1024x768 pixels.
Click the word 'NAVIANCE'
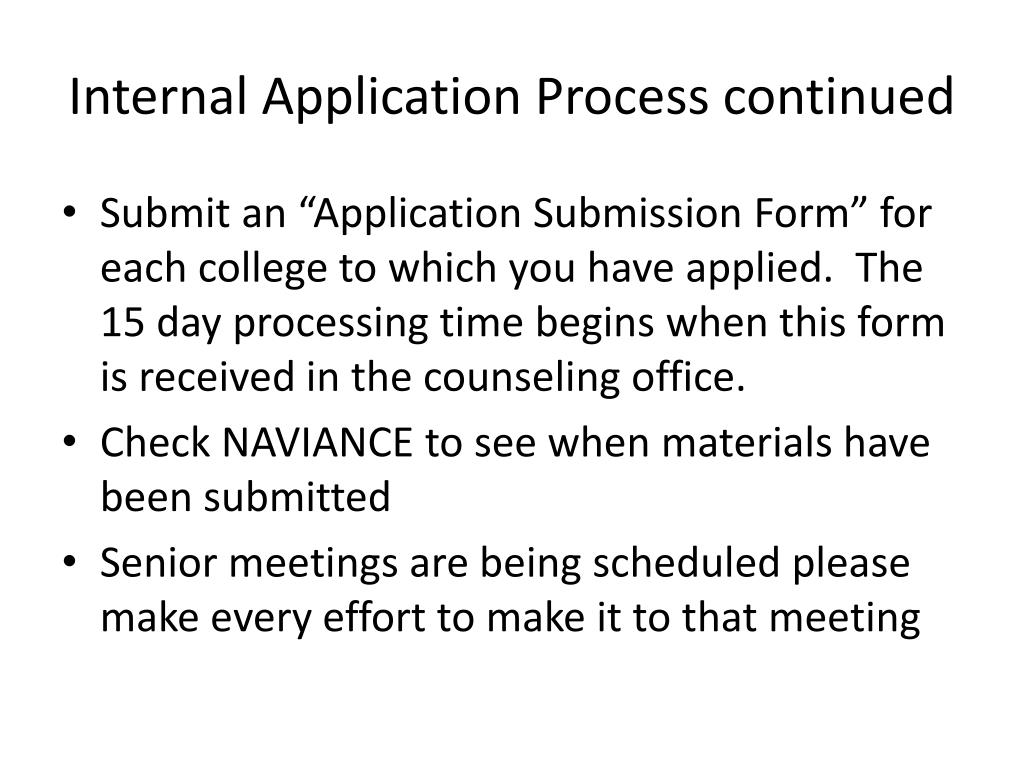coord(317,443)
